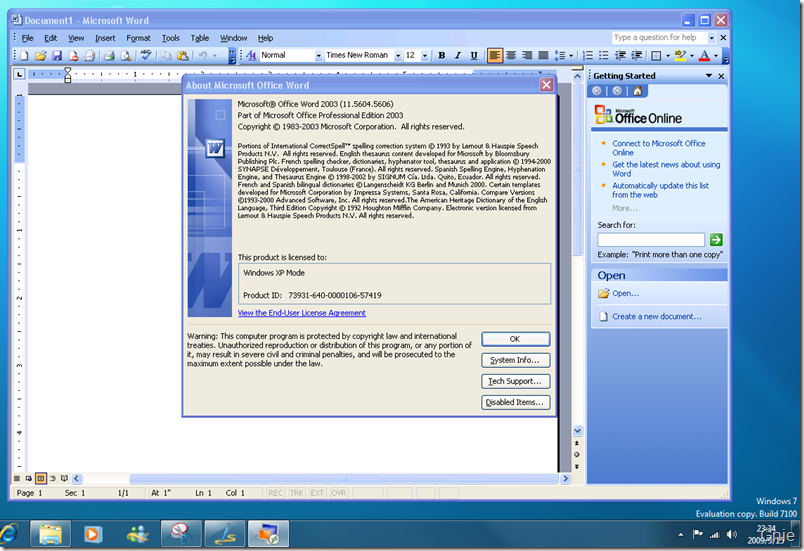Open the Undo history dropdown arrow

tap(215, 56)
